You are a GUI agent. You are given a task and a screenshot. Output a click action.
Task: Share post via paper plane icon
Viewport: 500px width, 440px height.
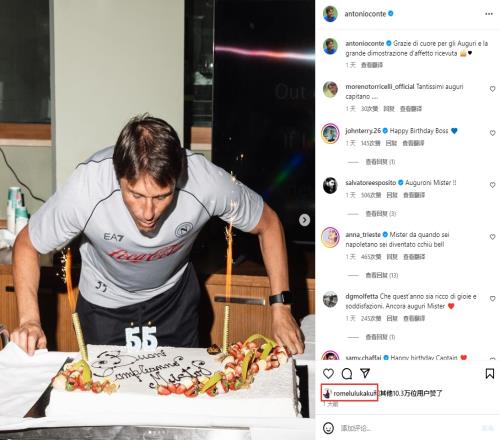pyautogui.click(x=365, y=373)
